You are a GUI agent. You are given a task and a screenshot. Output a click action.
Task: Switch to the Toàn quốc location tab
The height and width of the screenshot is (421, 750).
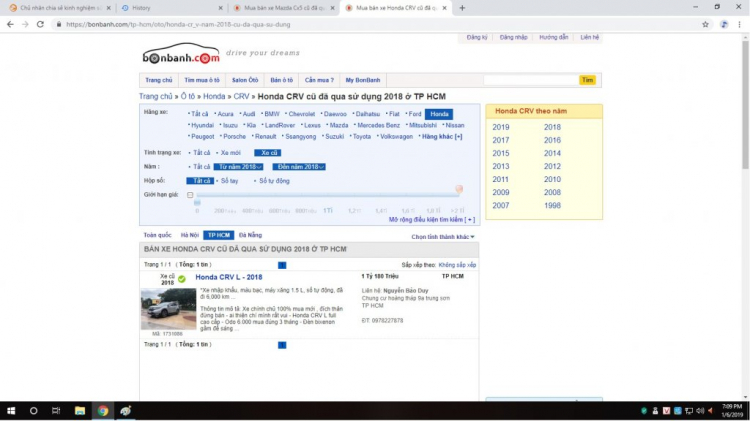[157, 235]
